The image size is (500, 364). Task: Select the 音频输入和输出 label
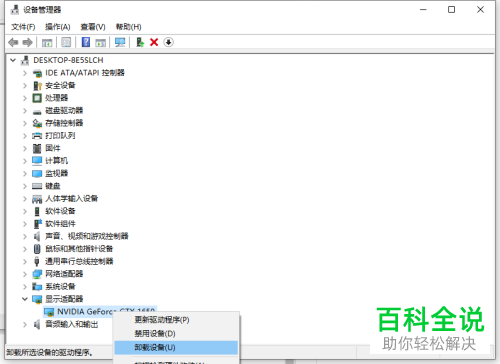(x=72, y=324)
